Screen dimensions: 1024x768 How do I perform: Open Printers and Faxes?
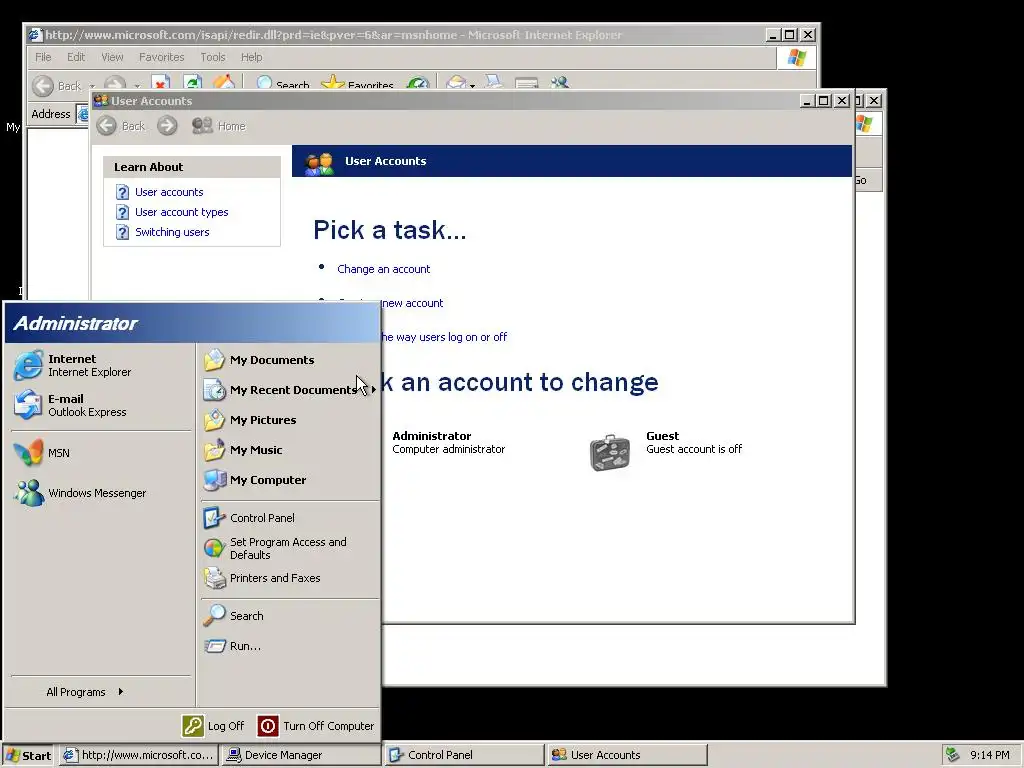pyautogui.click(x=289, y=578)
